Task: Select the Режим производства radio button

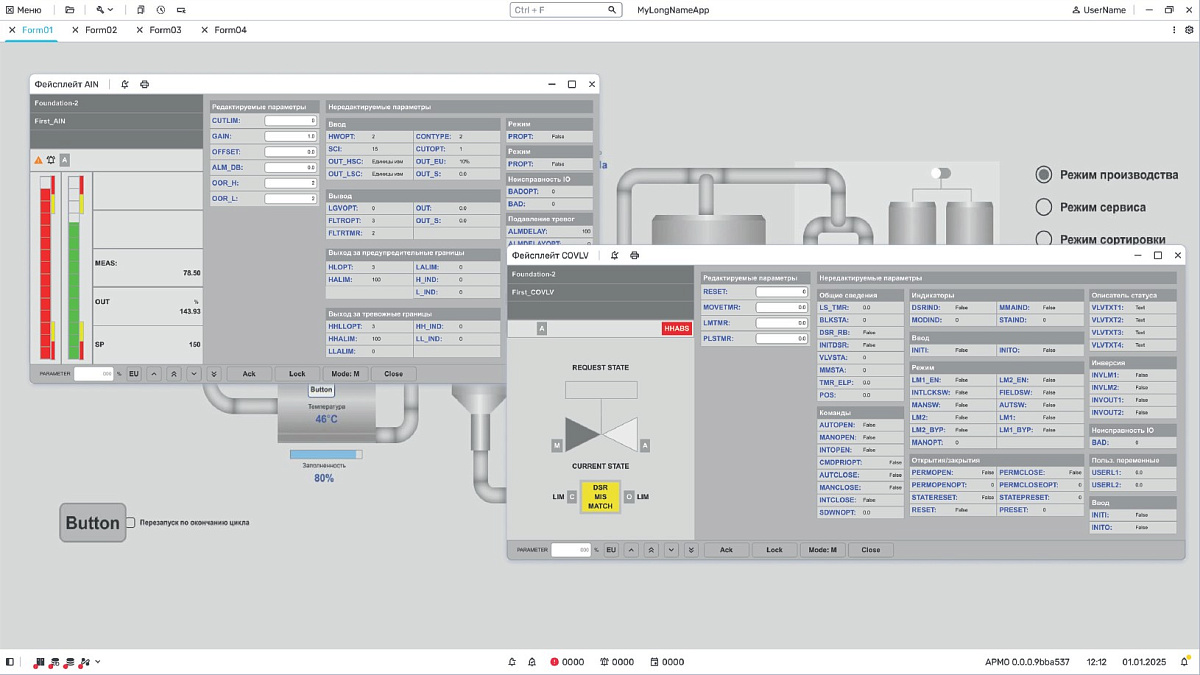Action: pyautogui.click(x=1044, y=175)
